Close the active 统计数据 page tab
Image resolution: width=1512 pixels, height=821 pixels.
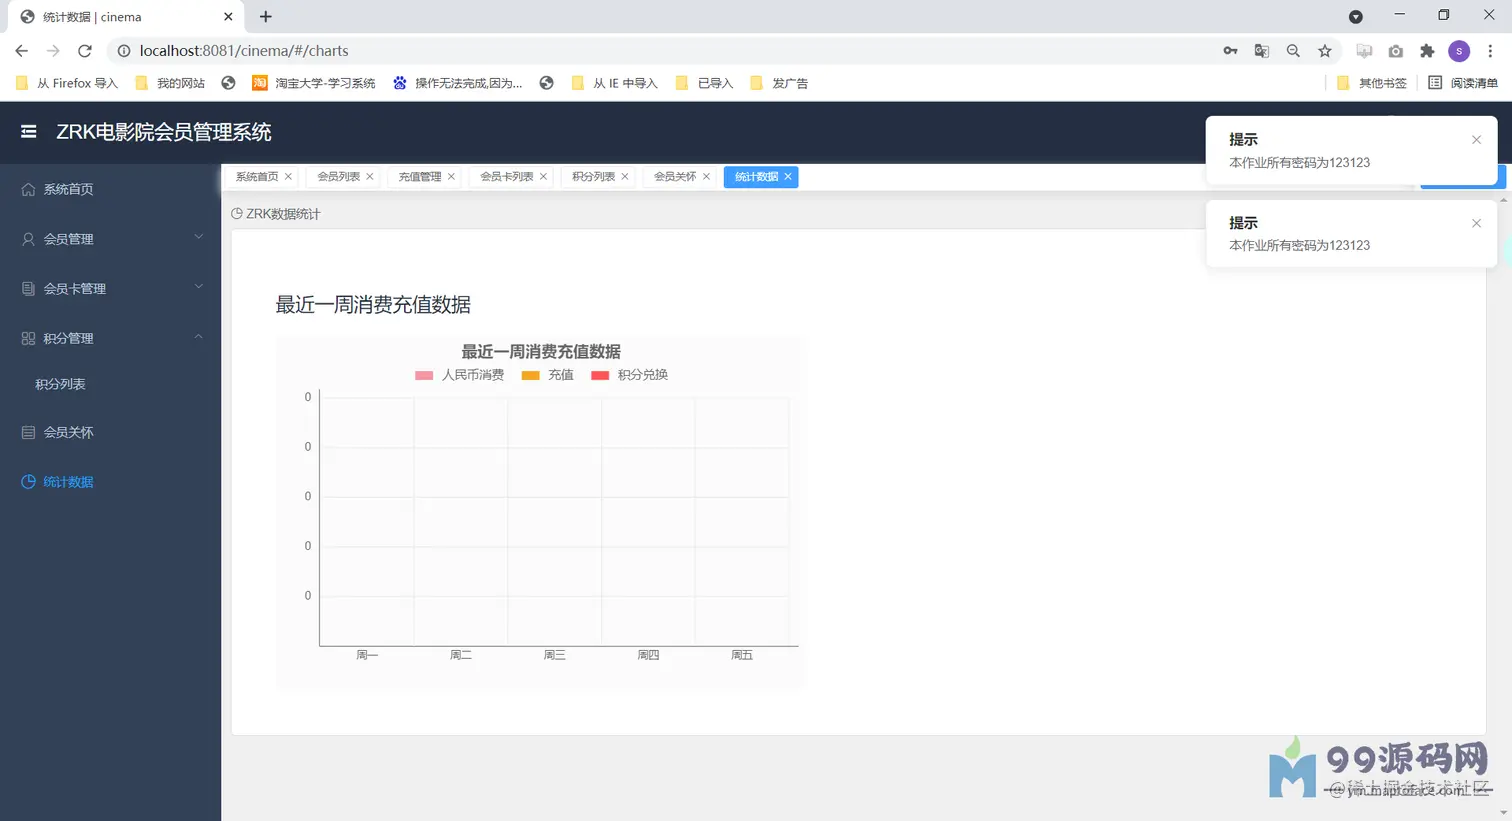pyautogui.click(x=788, y=177)
